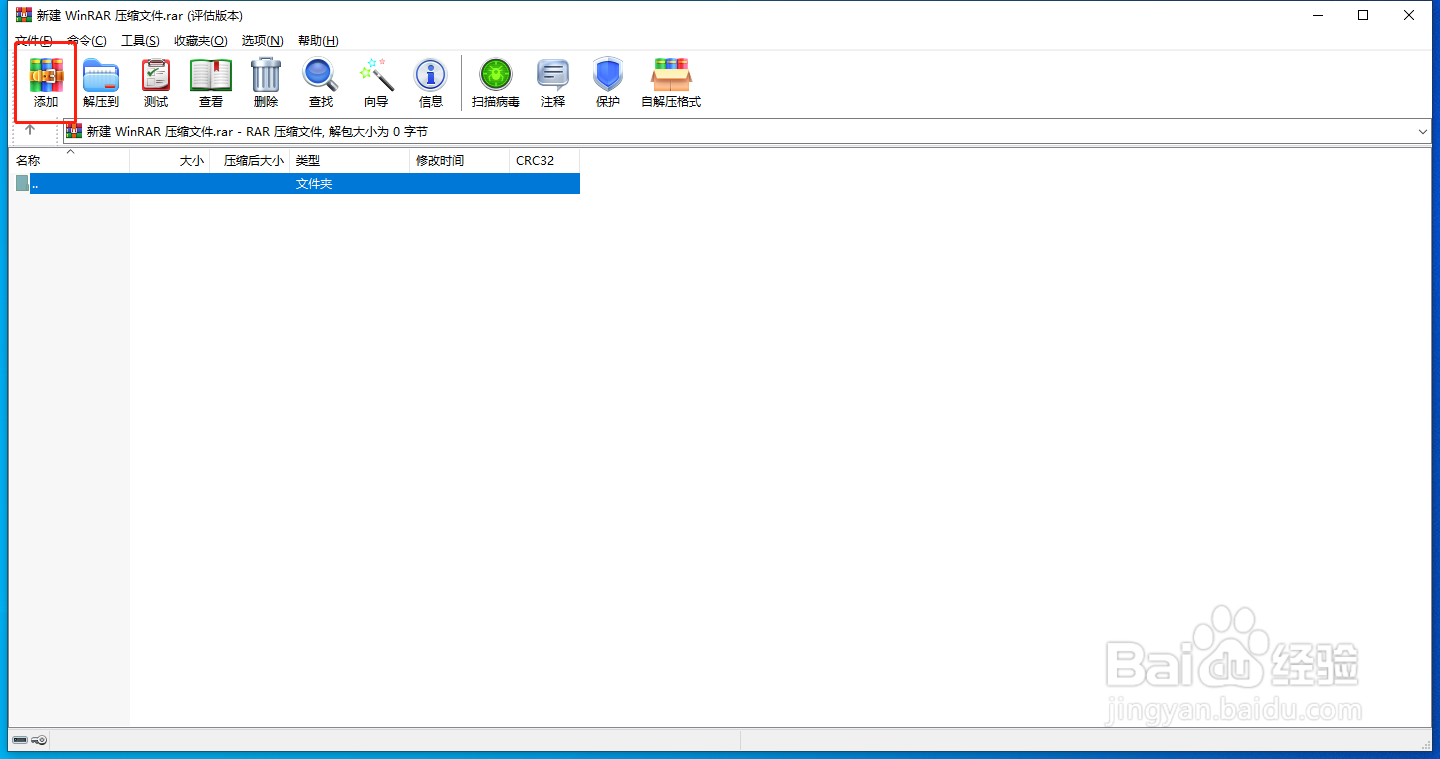Image resolution: width=1440 pixels, height=759 pixels.
Task: Open the Commands (命令) menu
Action: tap(86, 41)
